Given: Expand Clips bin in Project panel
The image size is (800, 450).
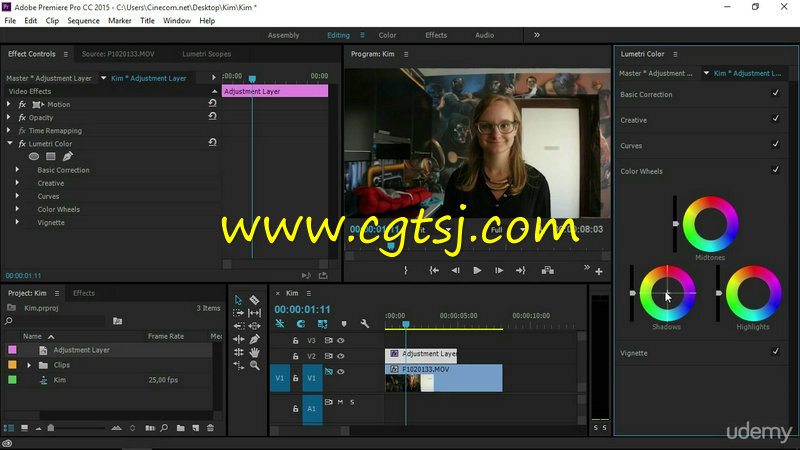Looking at the screenshot, I should [x=29, y=365].
